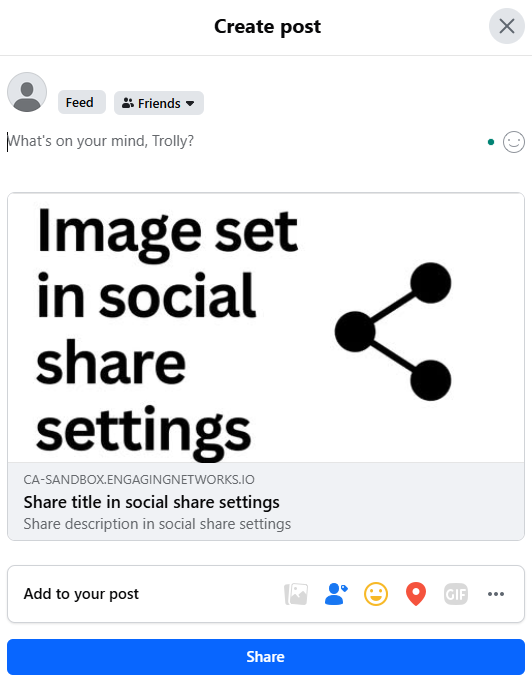Screen dimensions: 532x687
Task: Close the Create post dialog
Action: (x=507, y=26)
